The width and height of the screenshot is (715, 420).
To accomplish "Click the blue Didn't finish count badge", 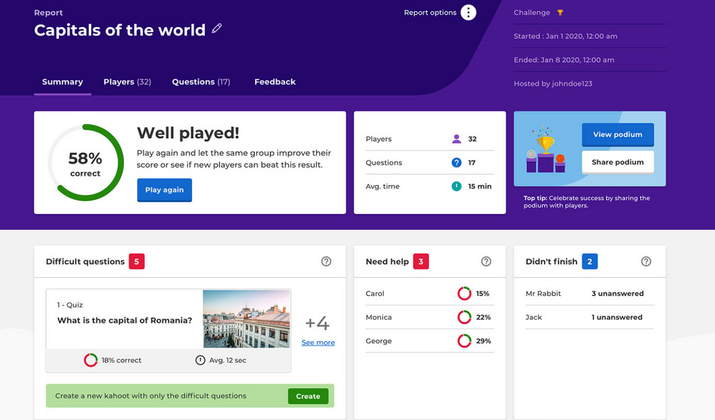I will point(590,261).
